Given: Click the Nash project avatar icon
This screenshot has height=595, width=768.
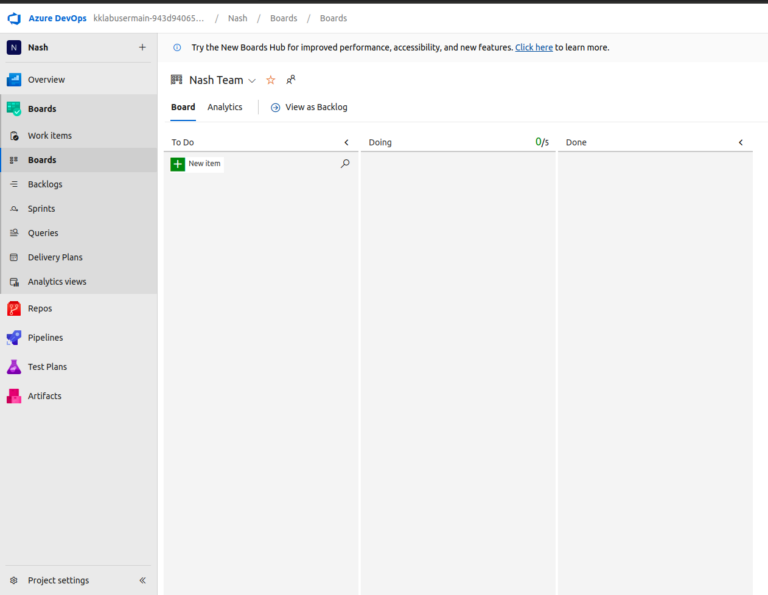Looking at the screenshot, I should (14, 48).
